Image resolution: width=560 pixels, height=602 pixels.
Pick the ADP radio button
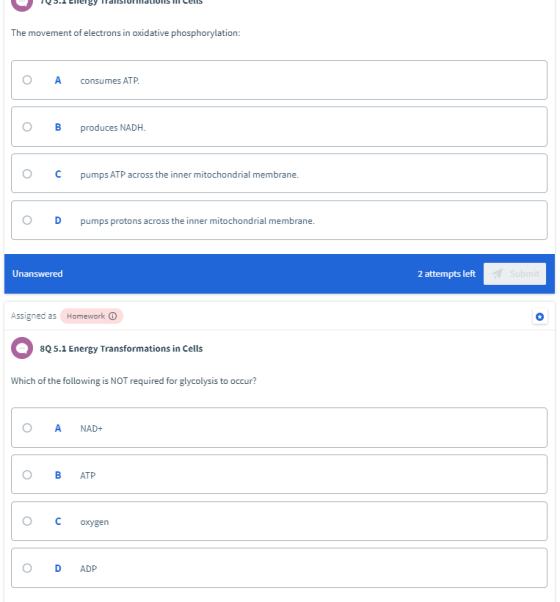pos(27,568)
